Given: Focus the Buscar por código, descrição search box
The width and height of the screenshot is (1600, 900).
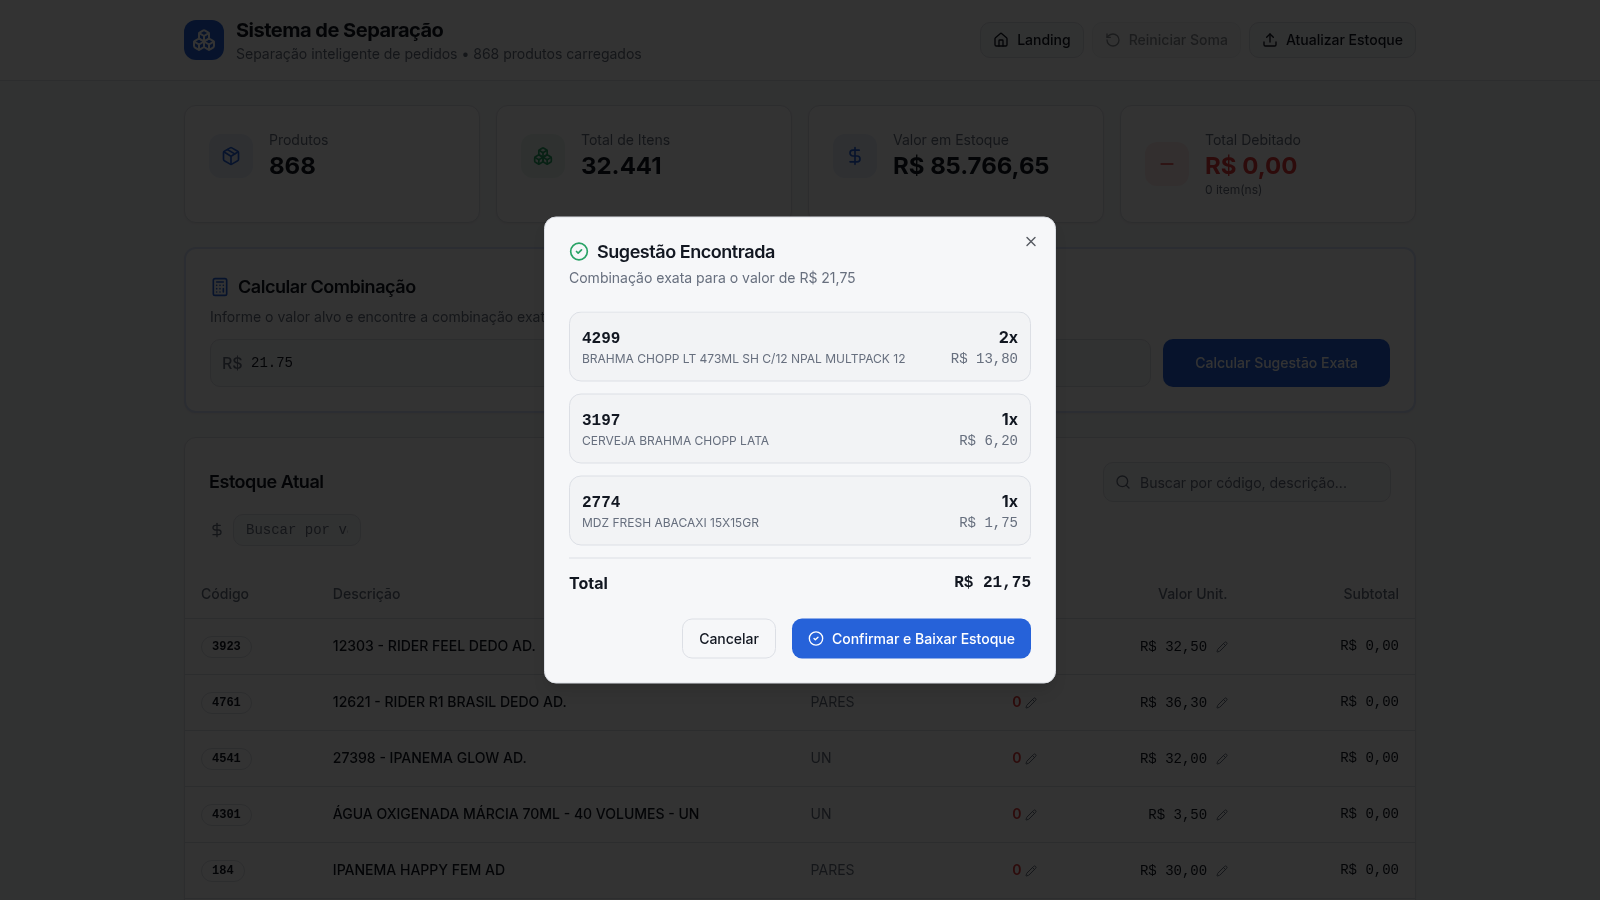Looking at the screenshot, I should click(1246, 483).
